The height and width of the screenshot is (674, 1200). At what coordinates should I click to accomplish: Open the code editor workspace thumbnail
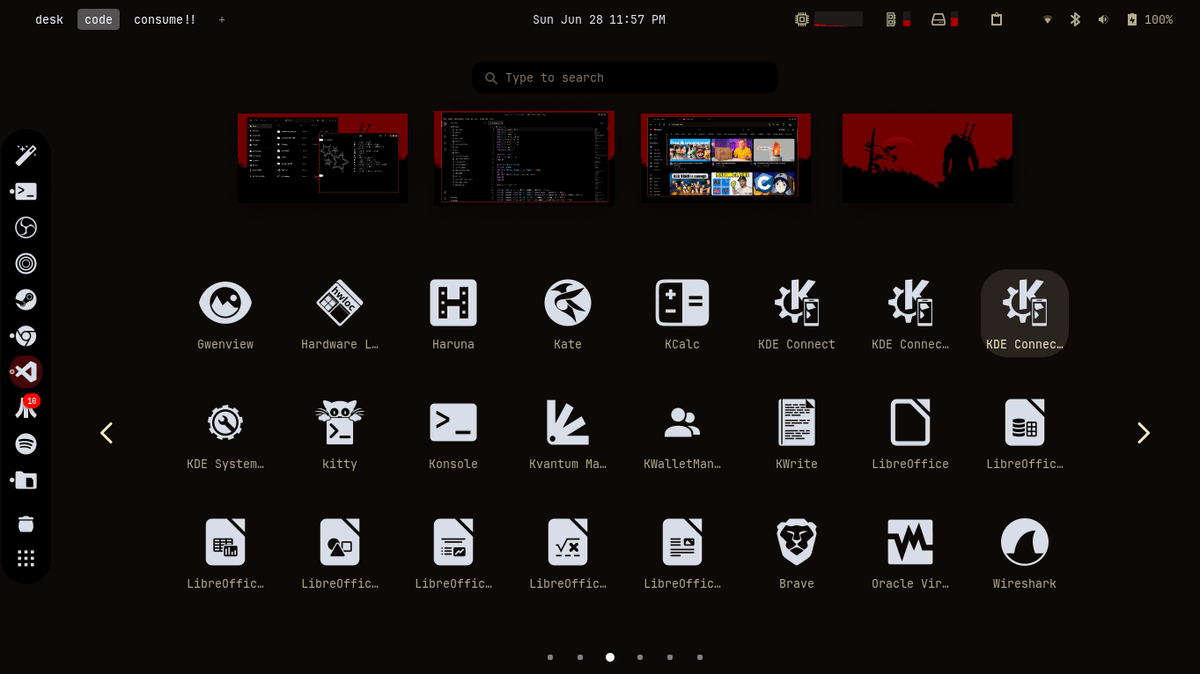coord(524,158)
